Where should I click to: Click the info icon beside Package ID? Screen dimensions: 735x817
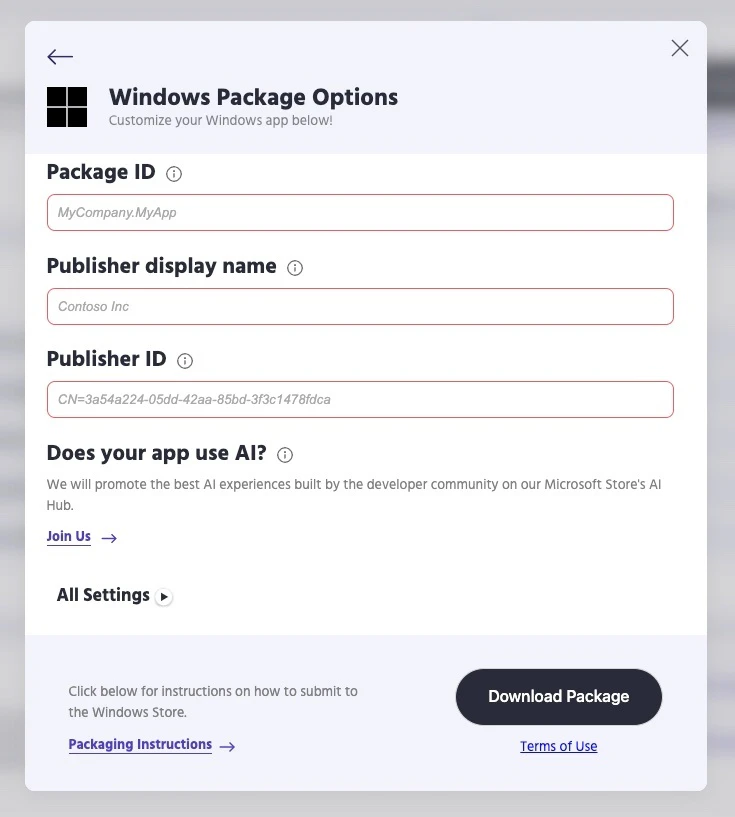pos(174,174)
